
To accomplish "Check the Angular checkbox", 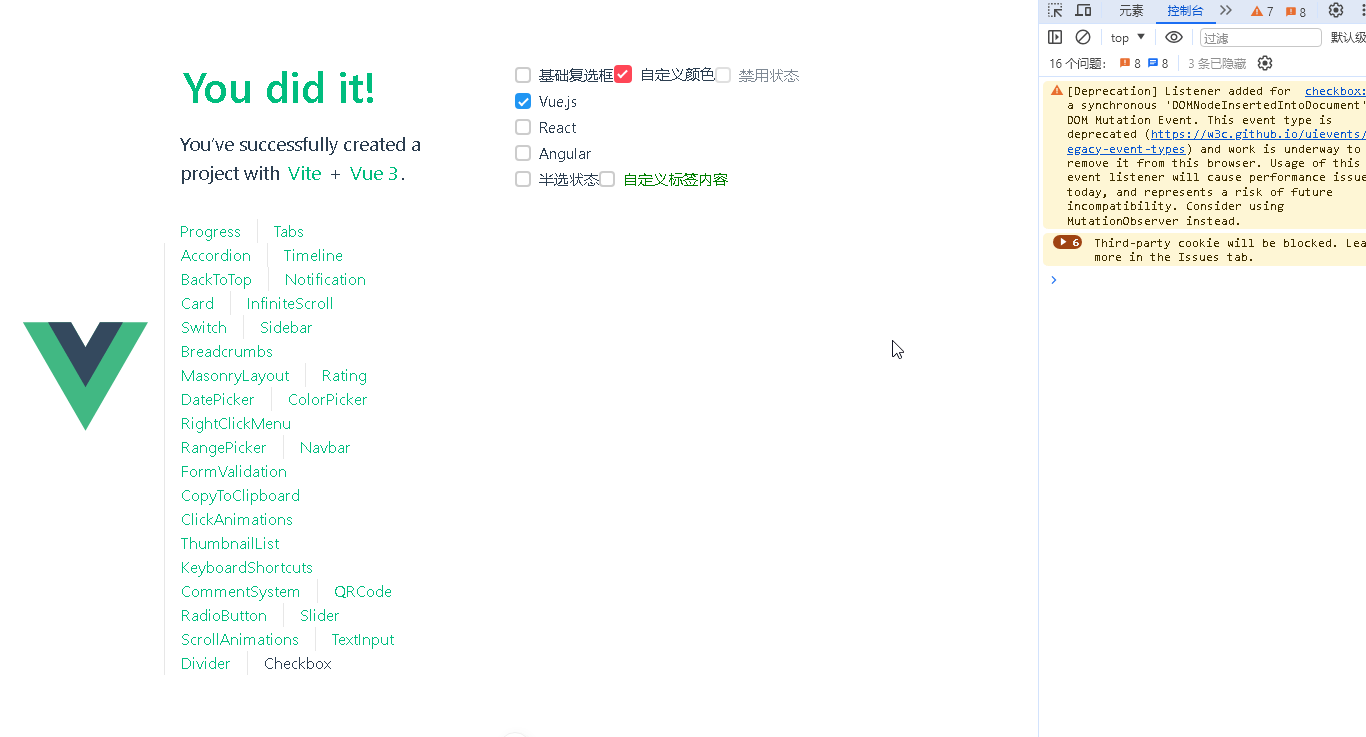I will coord(523,153).
